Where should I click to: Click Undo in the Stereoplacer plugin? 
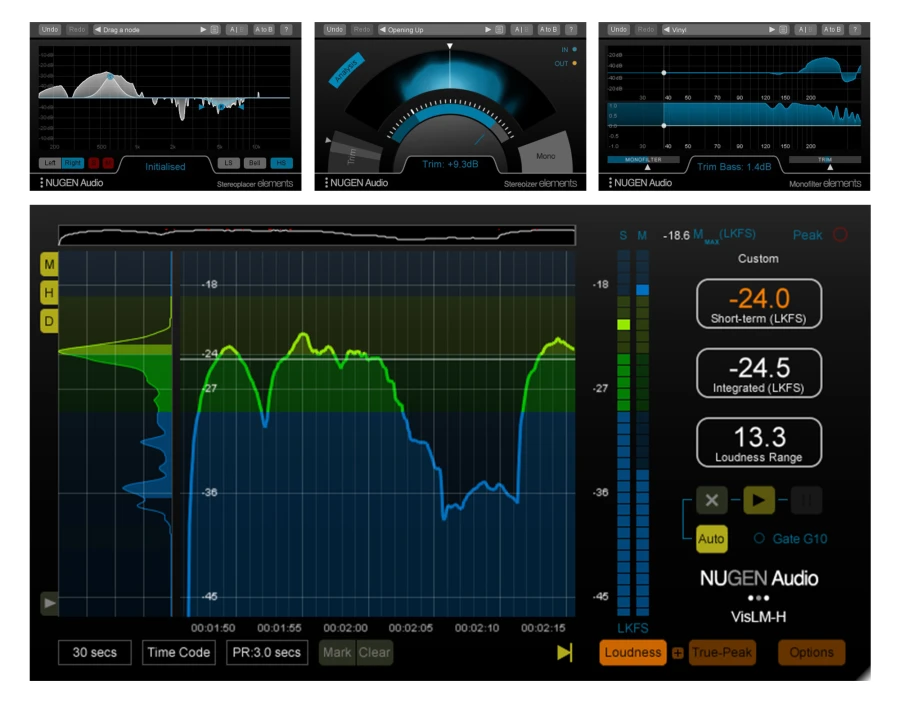pos(50,29)
